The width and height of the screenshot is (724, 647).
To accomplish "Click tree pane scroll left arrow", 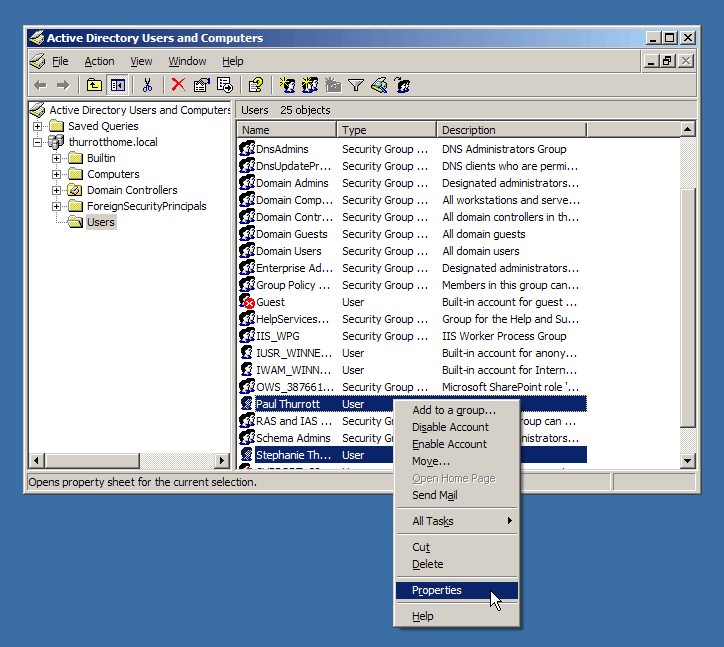I will click(x=37, y=460).
